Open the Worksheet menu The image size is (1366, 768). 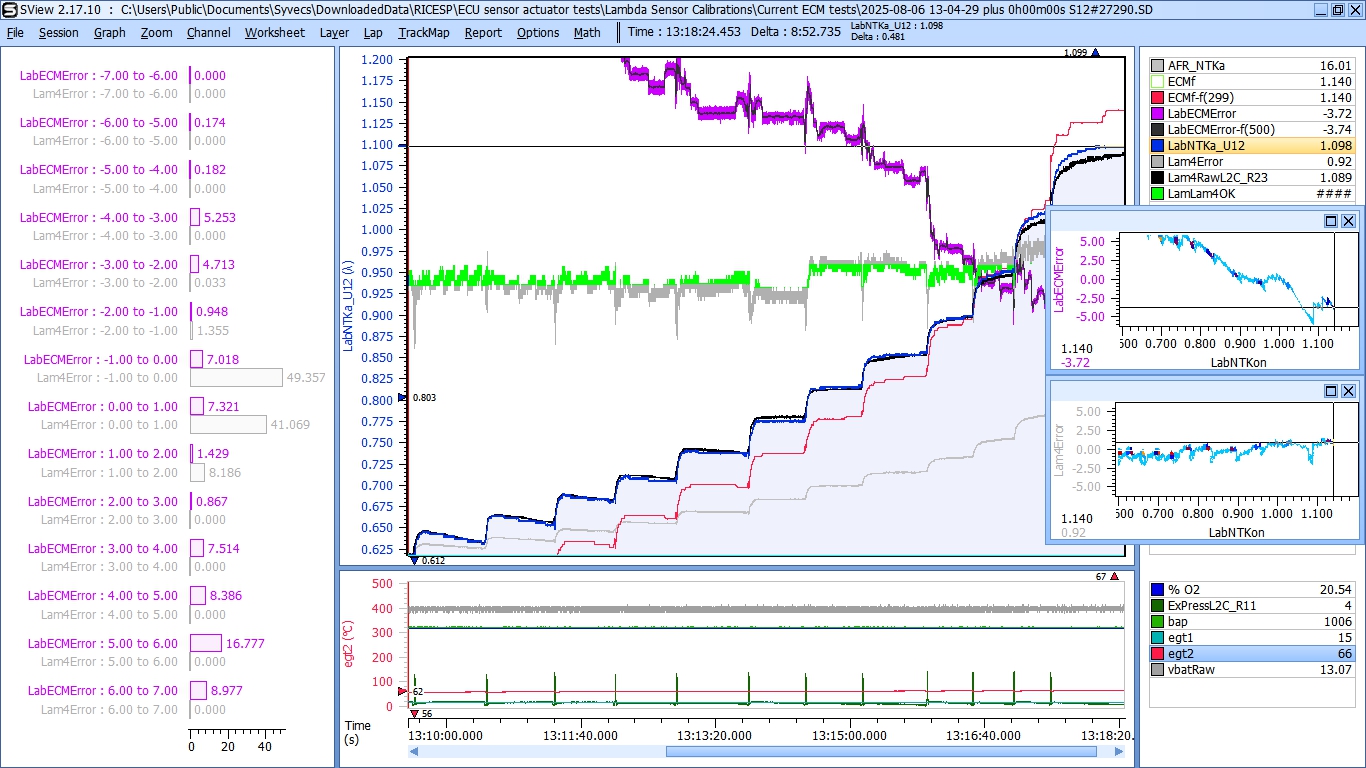[274, 32]
